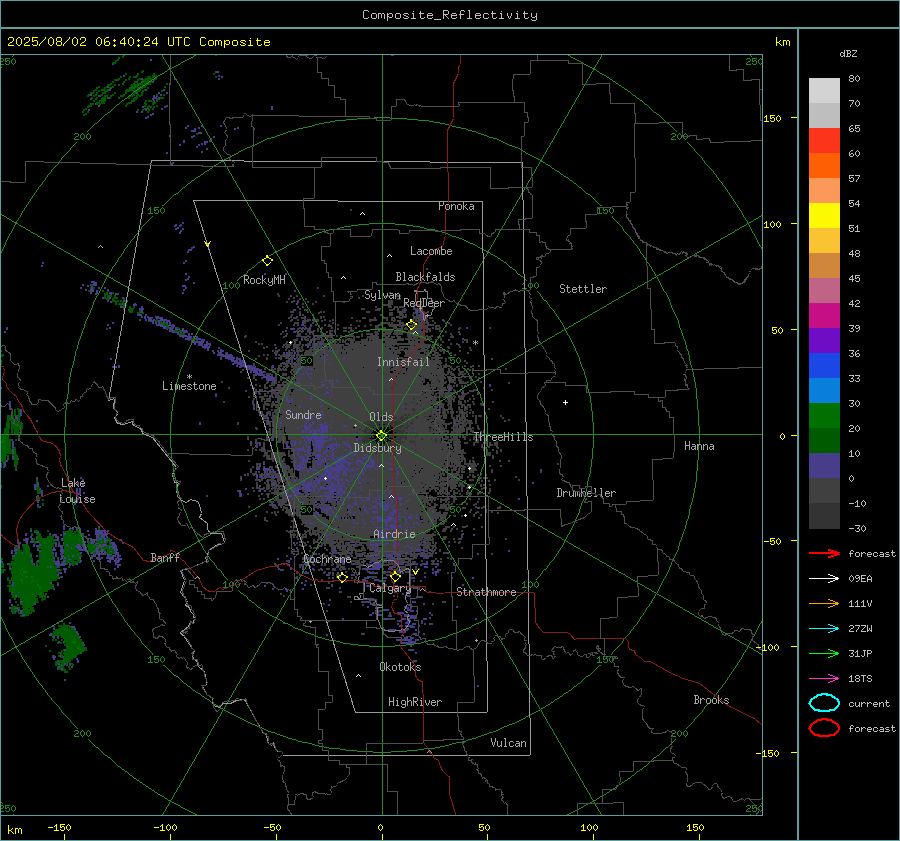Click the Blackfalds label on map

click(x=425, y=277)
